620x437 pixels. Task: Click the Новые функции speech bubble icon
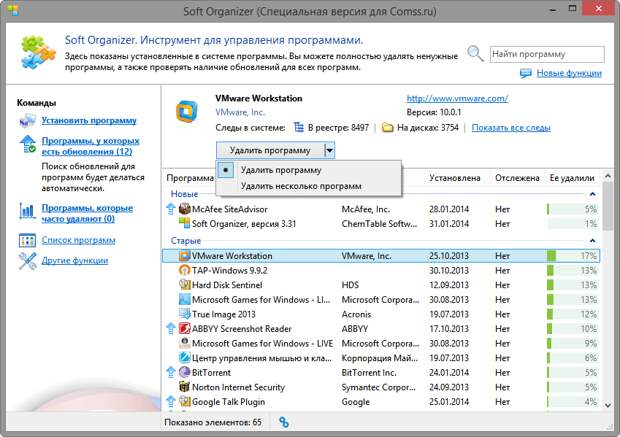click(525, 73)
